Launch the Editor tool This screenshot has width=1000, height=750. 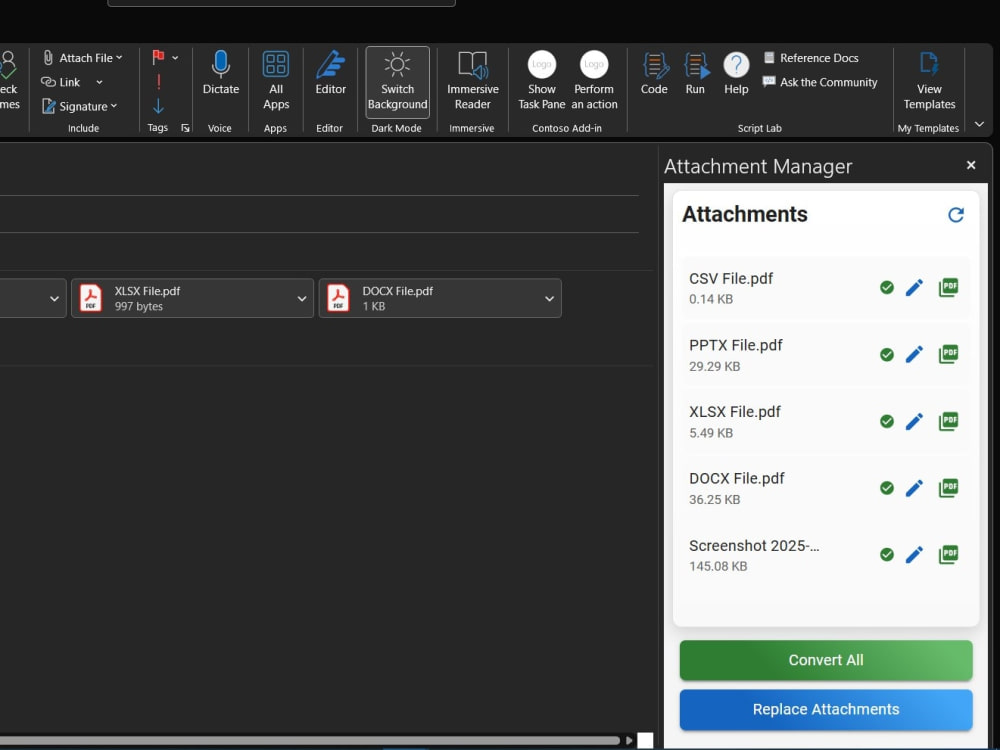tap(330, 73)
